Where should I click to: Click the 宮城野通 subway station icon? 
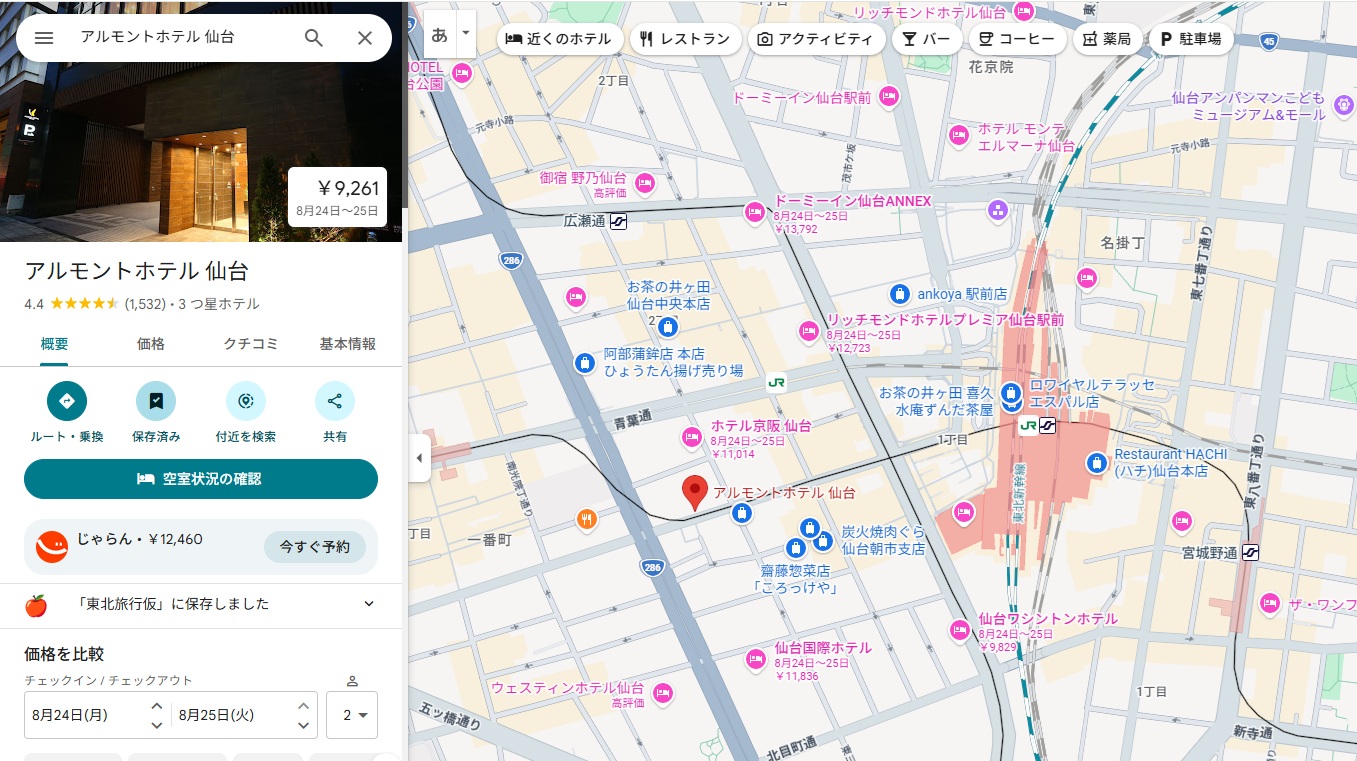pyautogui.click(x=1250, y=552)
